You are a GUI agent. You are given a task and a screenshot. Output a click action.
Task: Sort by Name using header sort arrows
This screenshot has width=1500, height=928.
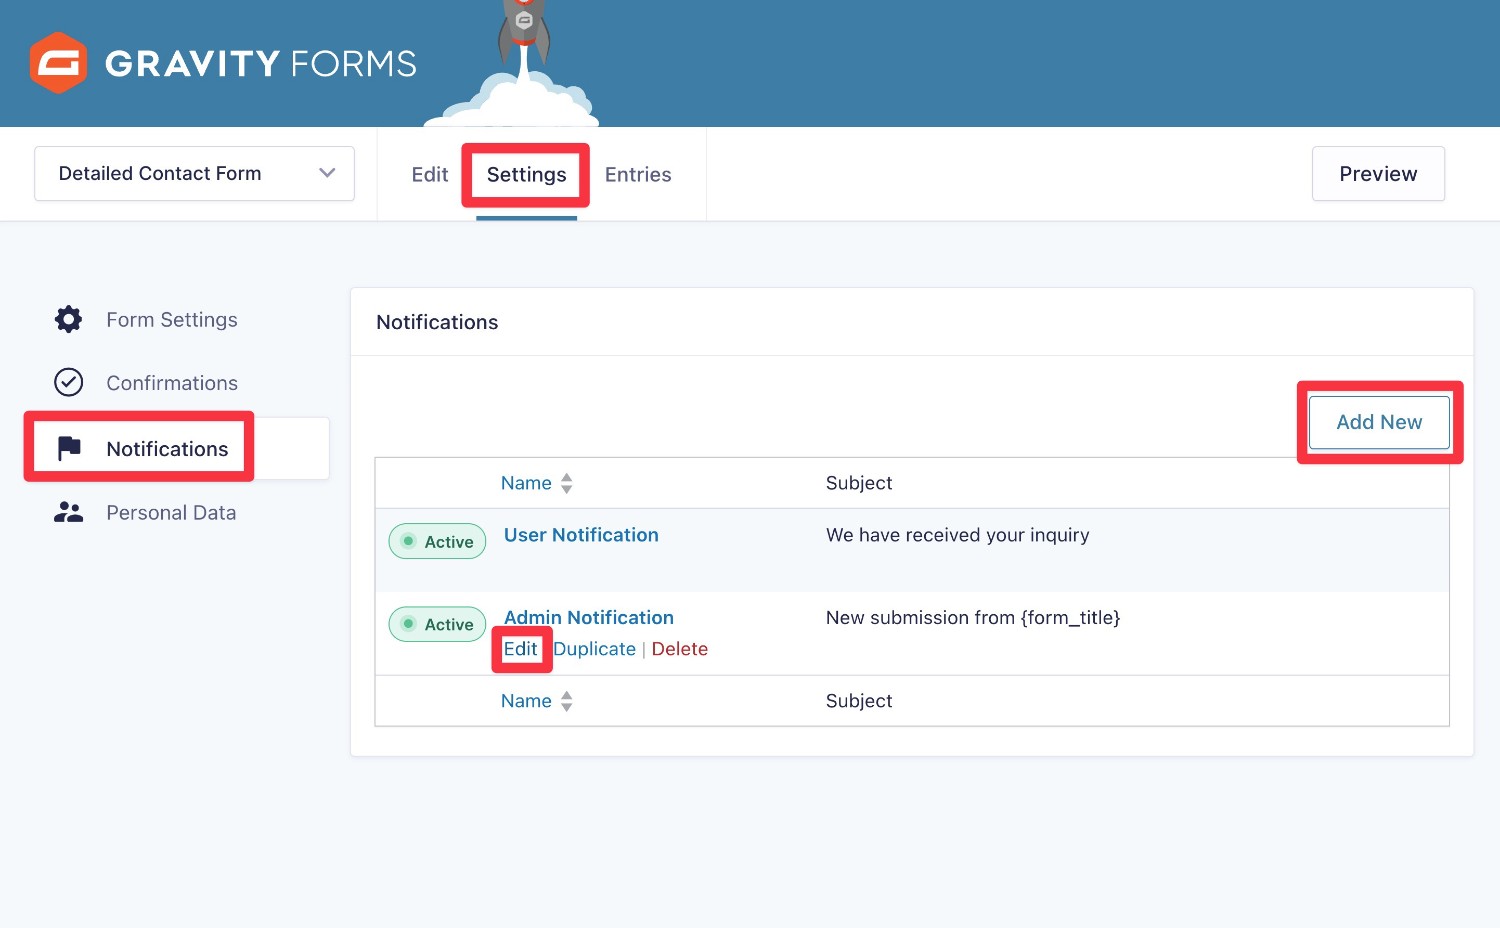point(567,483)
